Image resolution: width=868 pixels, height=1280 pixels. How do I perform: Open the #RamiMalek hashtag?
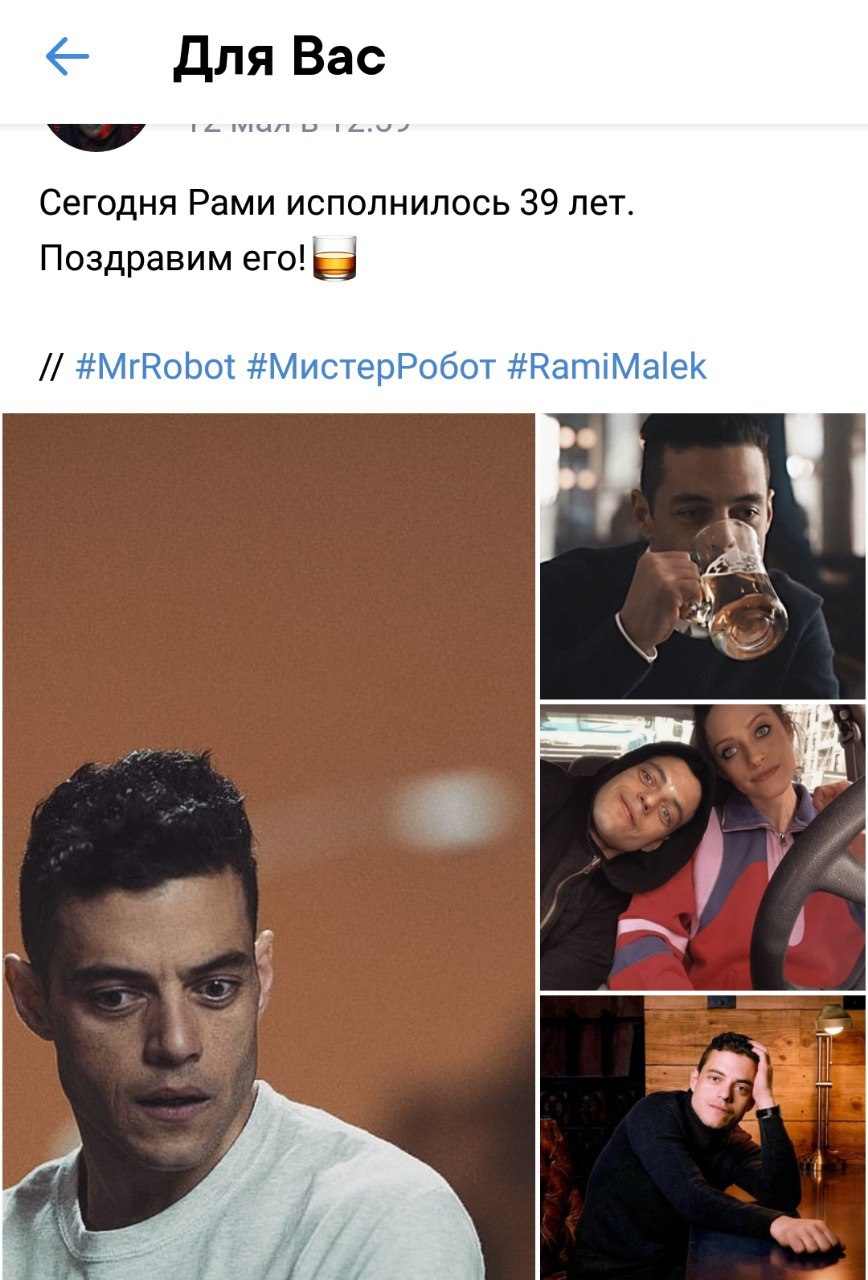[x=607, y=367]
